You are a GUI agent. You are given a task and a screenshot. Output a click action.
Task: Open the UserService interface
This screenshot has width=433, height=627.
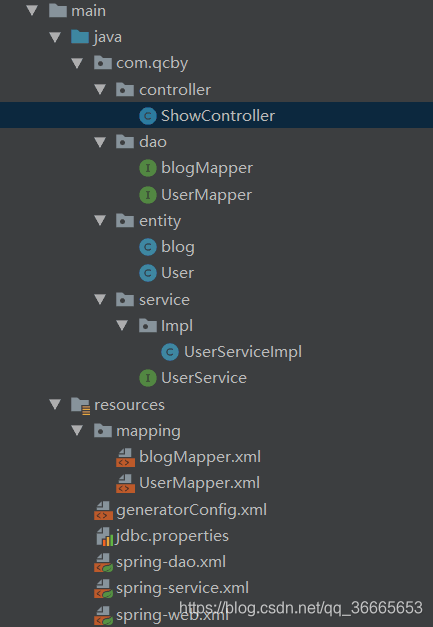click(204, 378)
